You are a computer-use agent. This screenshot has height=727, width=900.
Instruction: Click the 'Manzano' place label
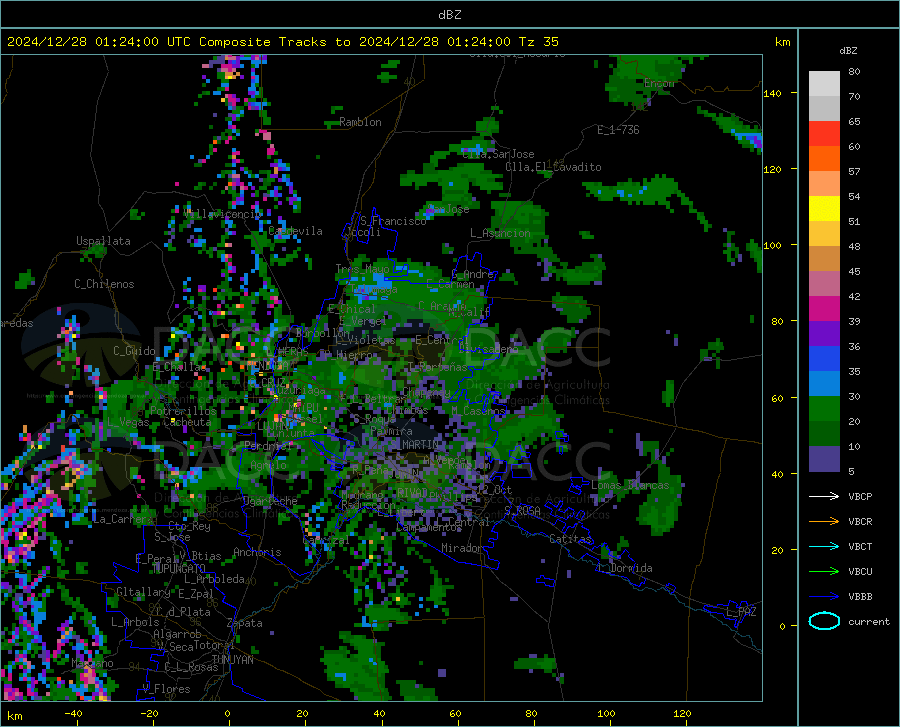pyautogui.click(x=92, y=663)
